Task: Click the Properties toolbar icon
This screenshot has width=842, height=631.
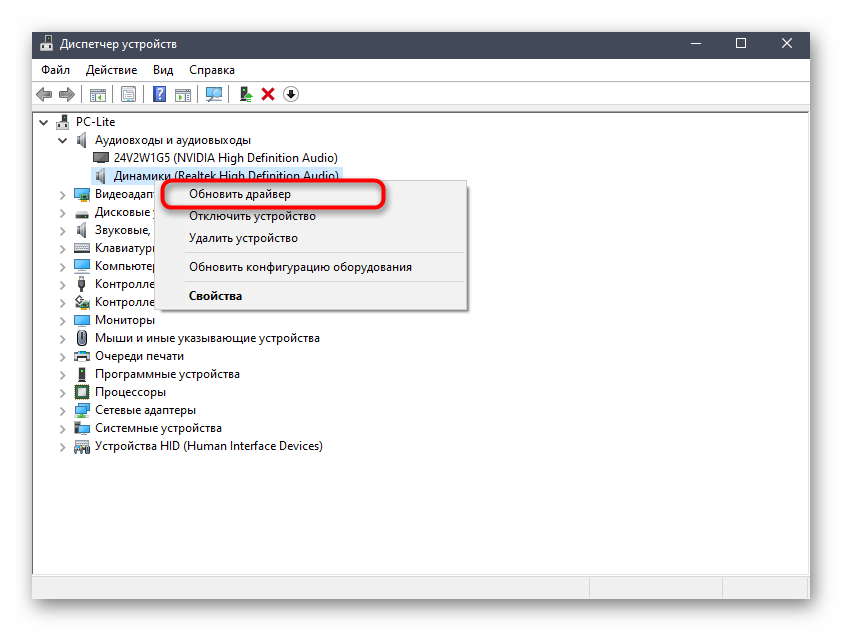Action: 128,94
